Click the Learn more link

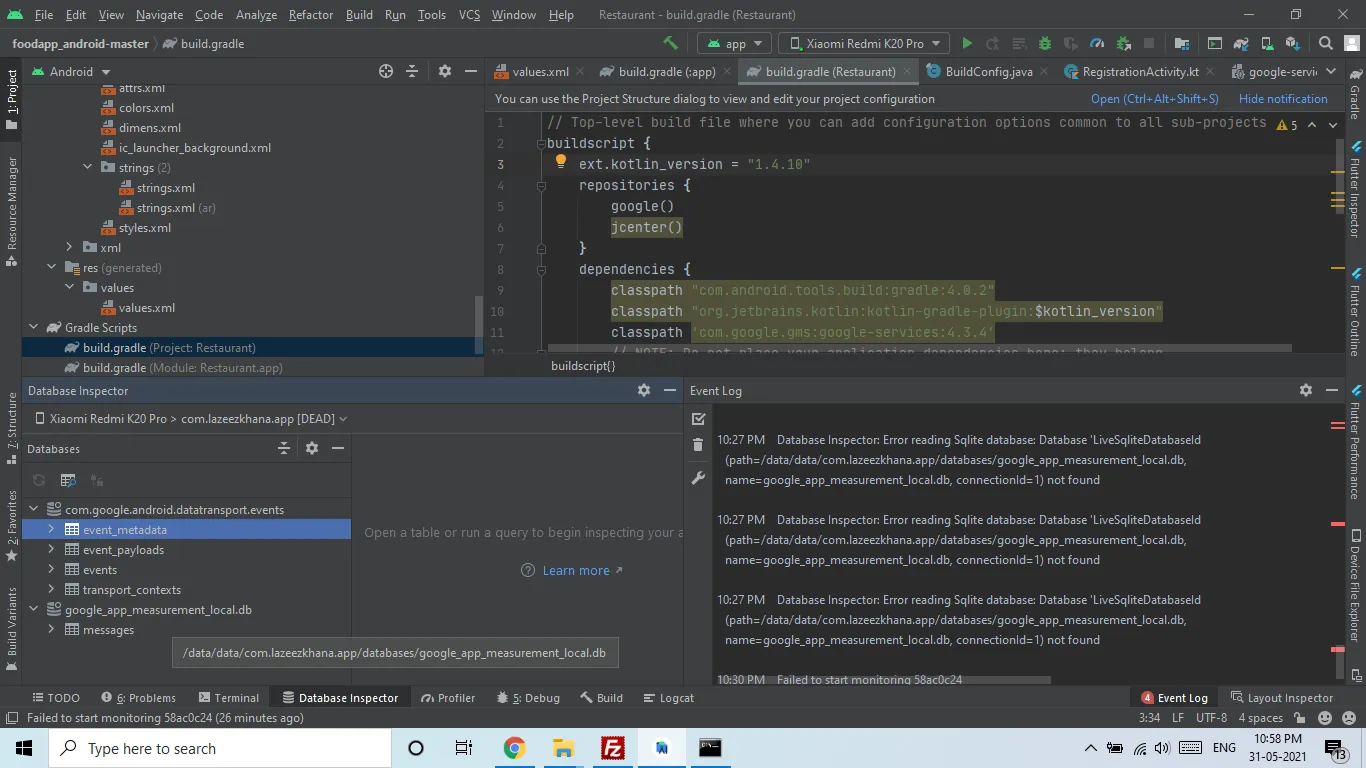click(x=576, y=570)
